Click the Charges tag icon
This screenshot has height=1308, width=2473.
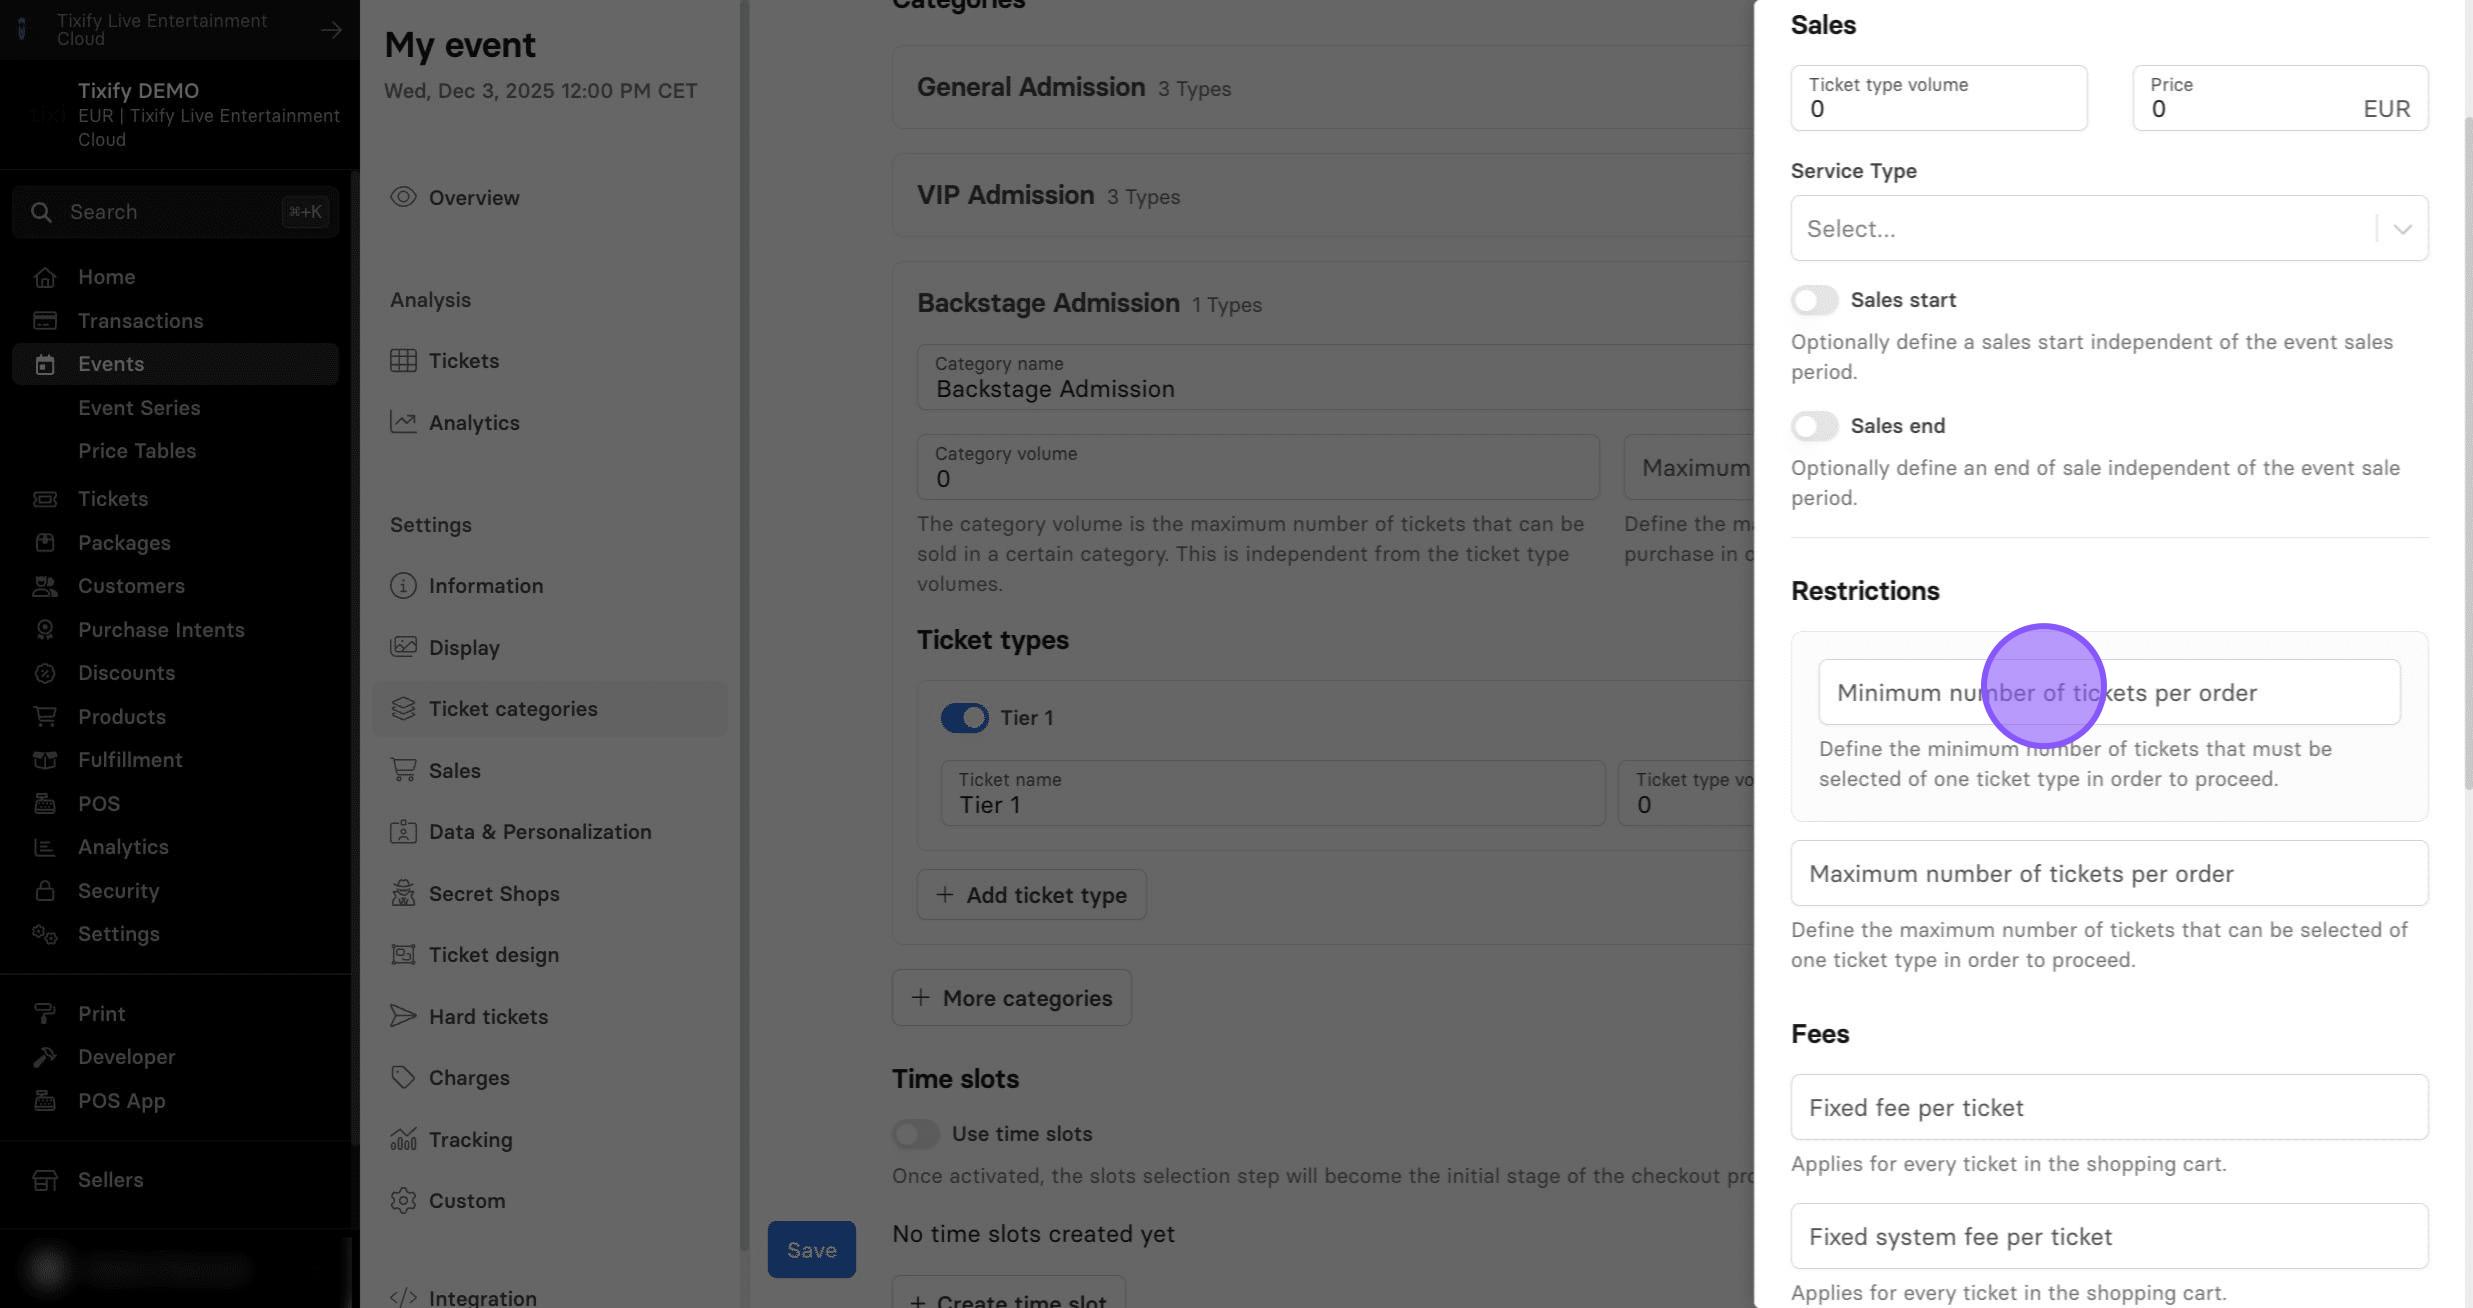(403, 1077)
